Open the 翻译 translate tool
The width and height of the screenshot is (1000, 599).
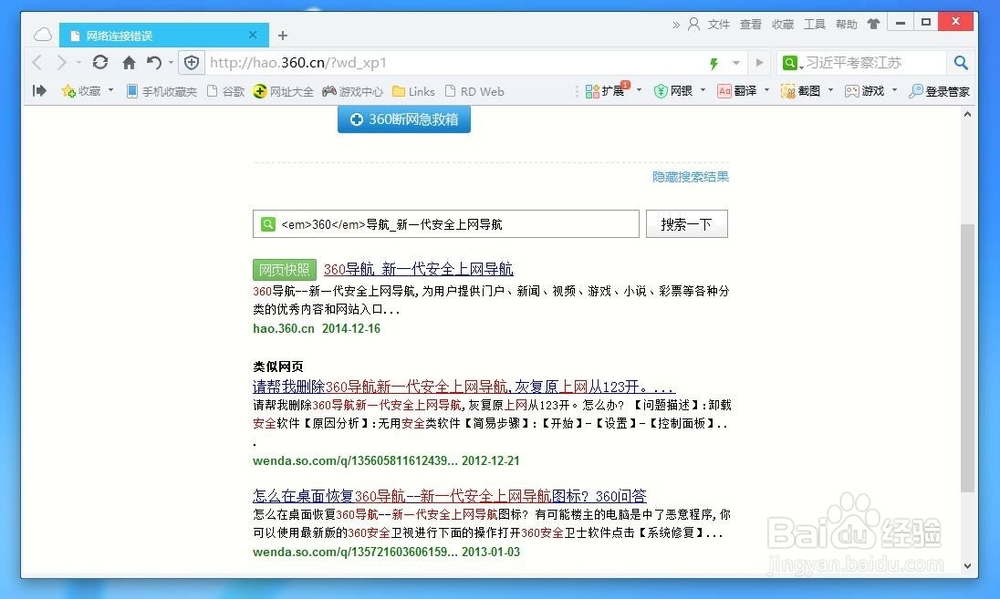point(743,91)
